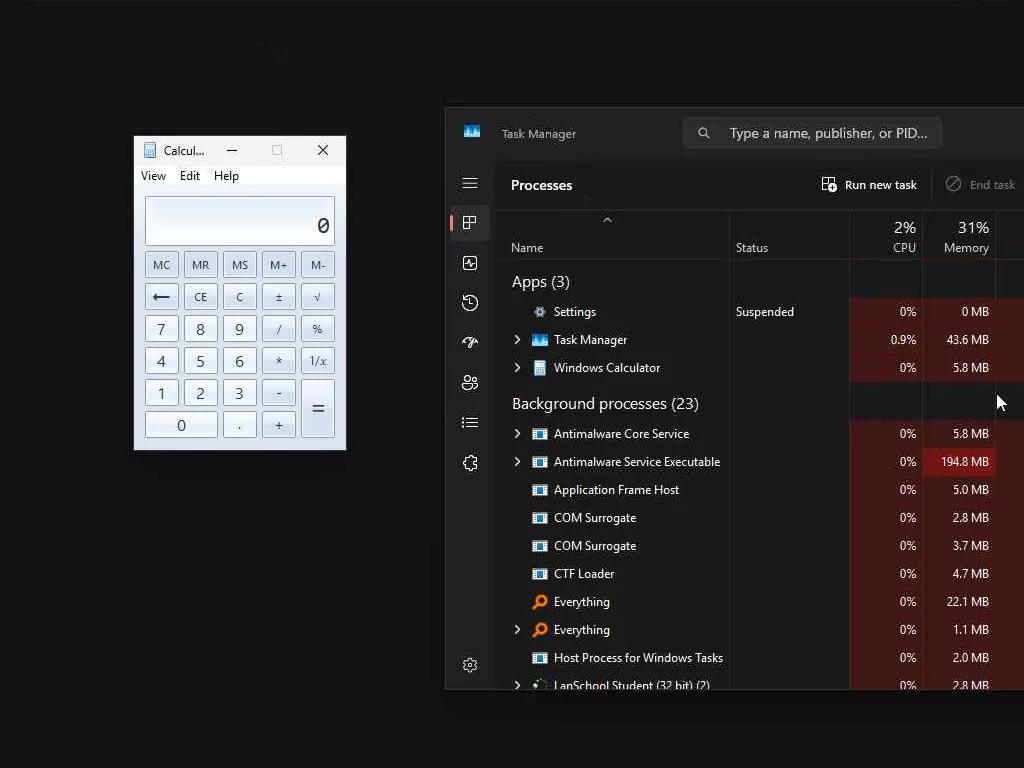The height and width of the screenshot is (768, 1024).
Task: Open the Calculator Edit menu
Action: 190,176
